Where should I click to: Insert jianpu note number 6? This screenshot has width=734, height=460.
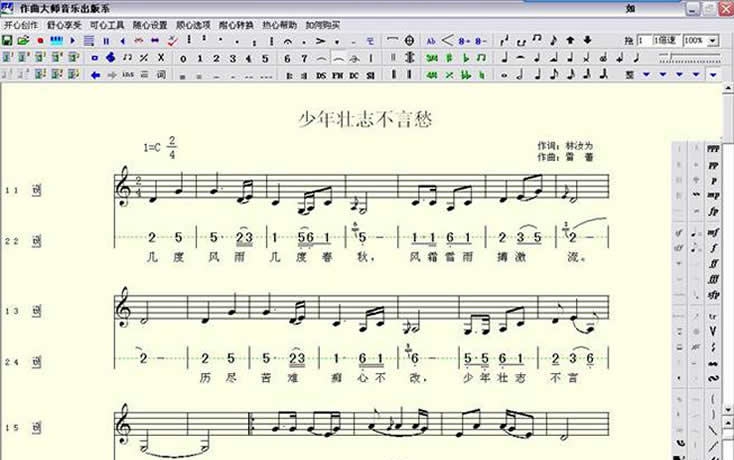click(x=287, y=58)
